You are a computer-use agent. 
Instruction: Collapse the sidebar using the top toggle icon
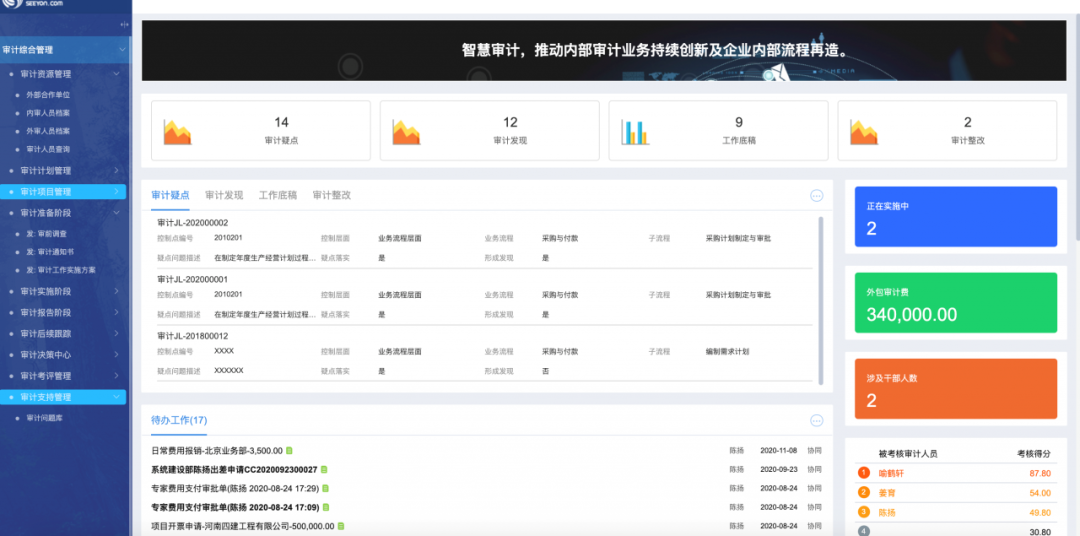coord(124,24)
